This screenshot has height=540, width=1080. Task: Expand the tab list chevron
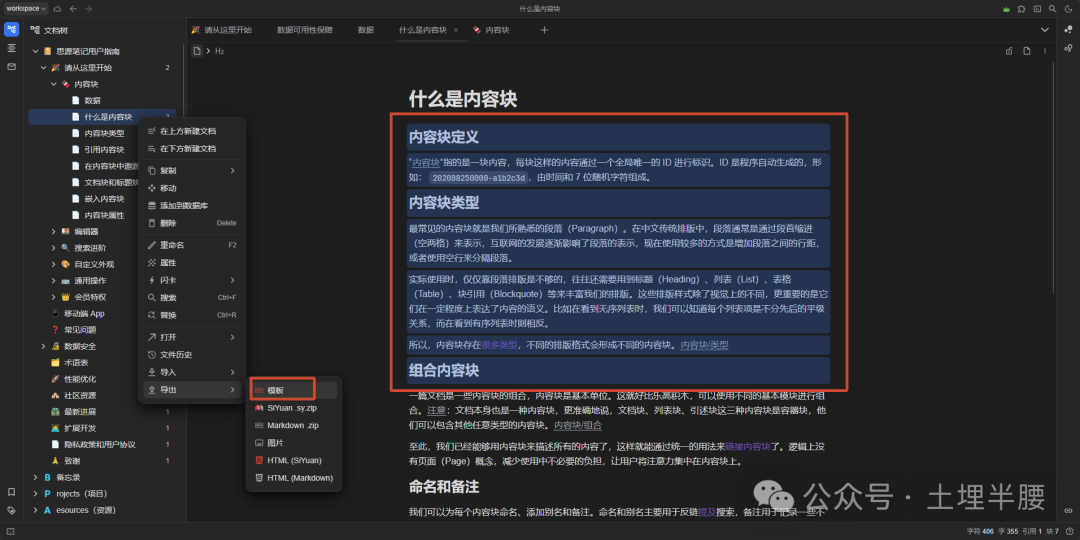[1044, 30]
